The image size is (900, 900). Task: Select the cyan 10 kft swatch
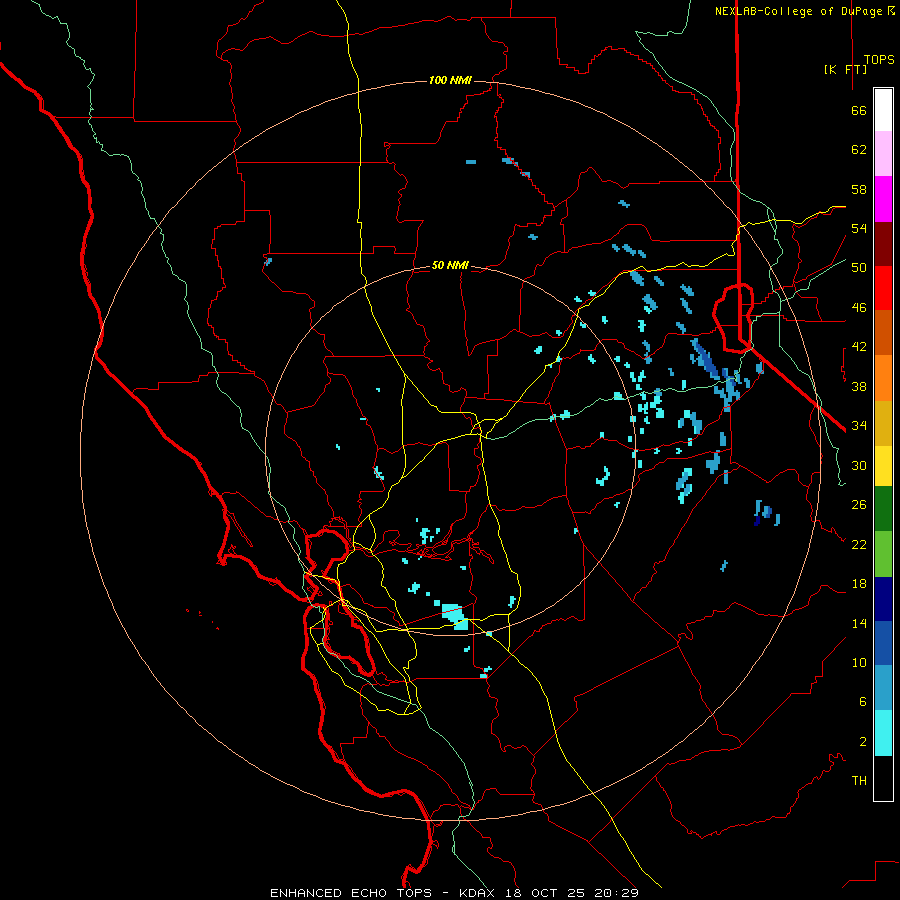[x=883, y=733]
